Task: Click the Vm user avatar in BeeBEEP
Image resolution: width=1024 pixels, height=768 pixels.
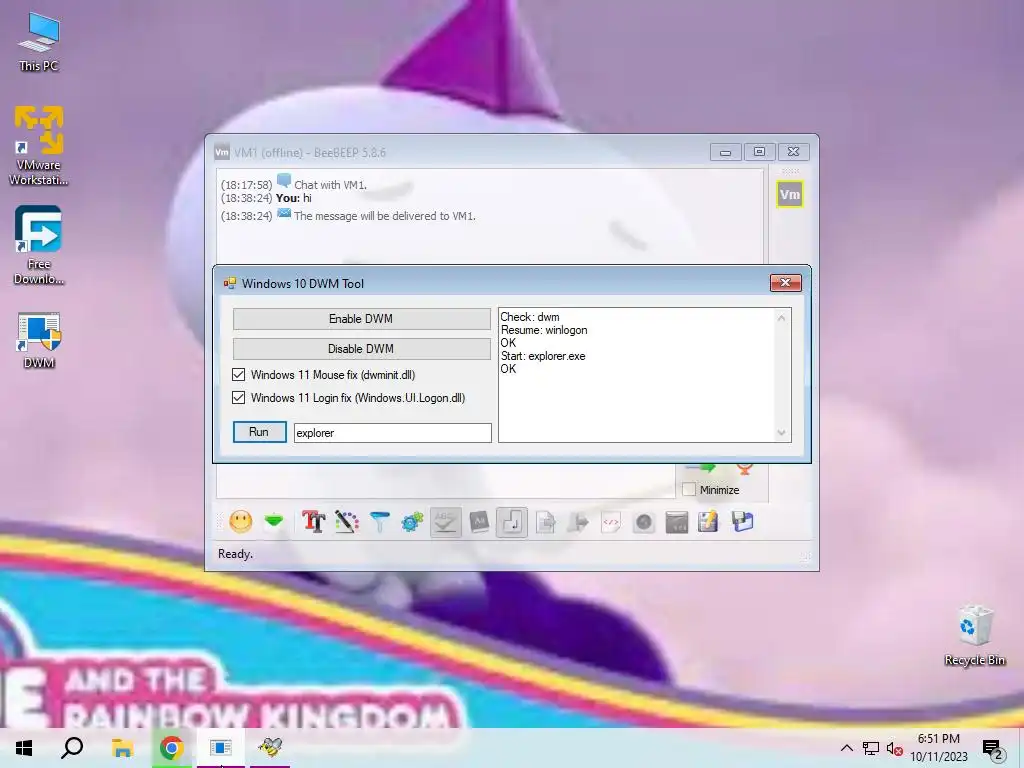Action: tap(790, 195)
